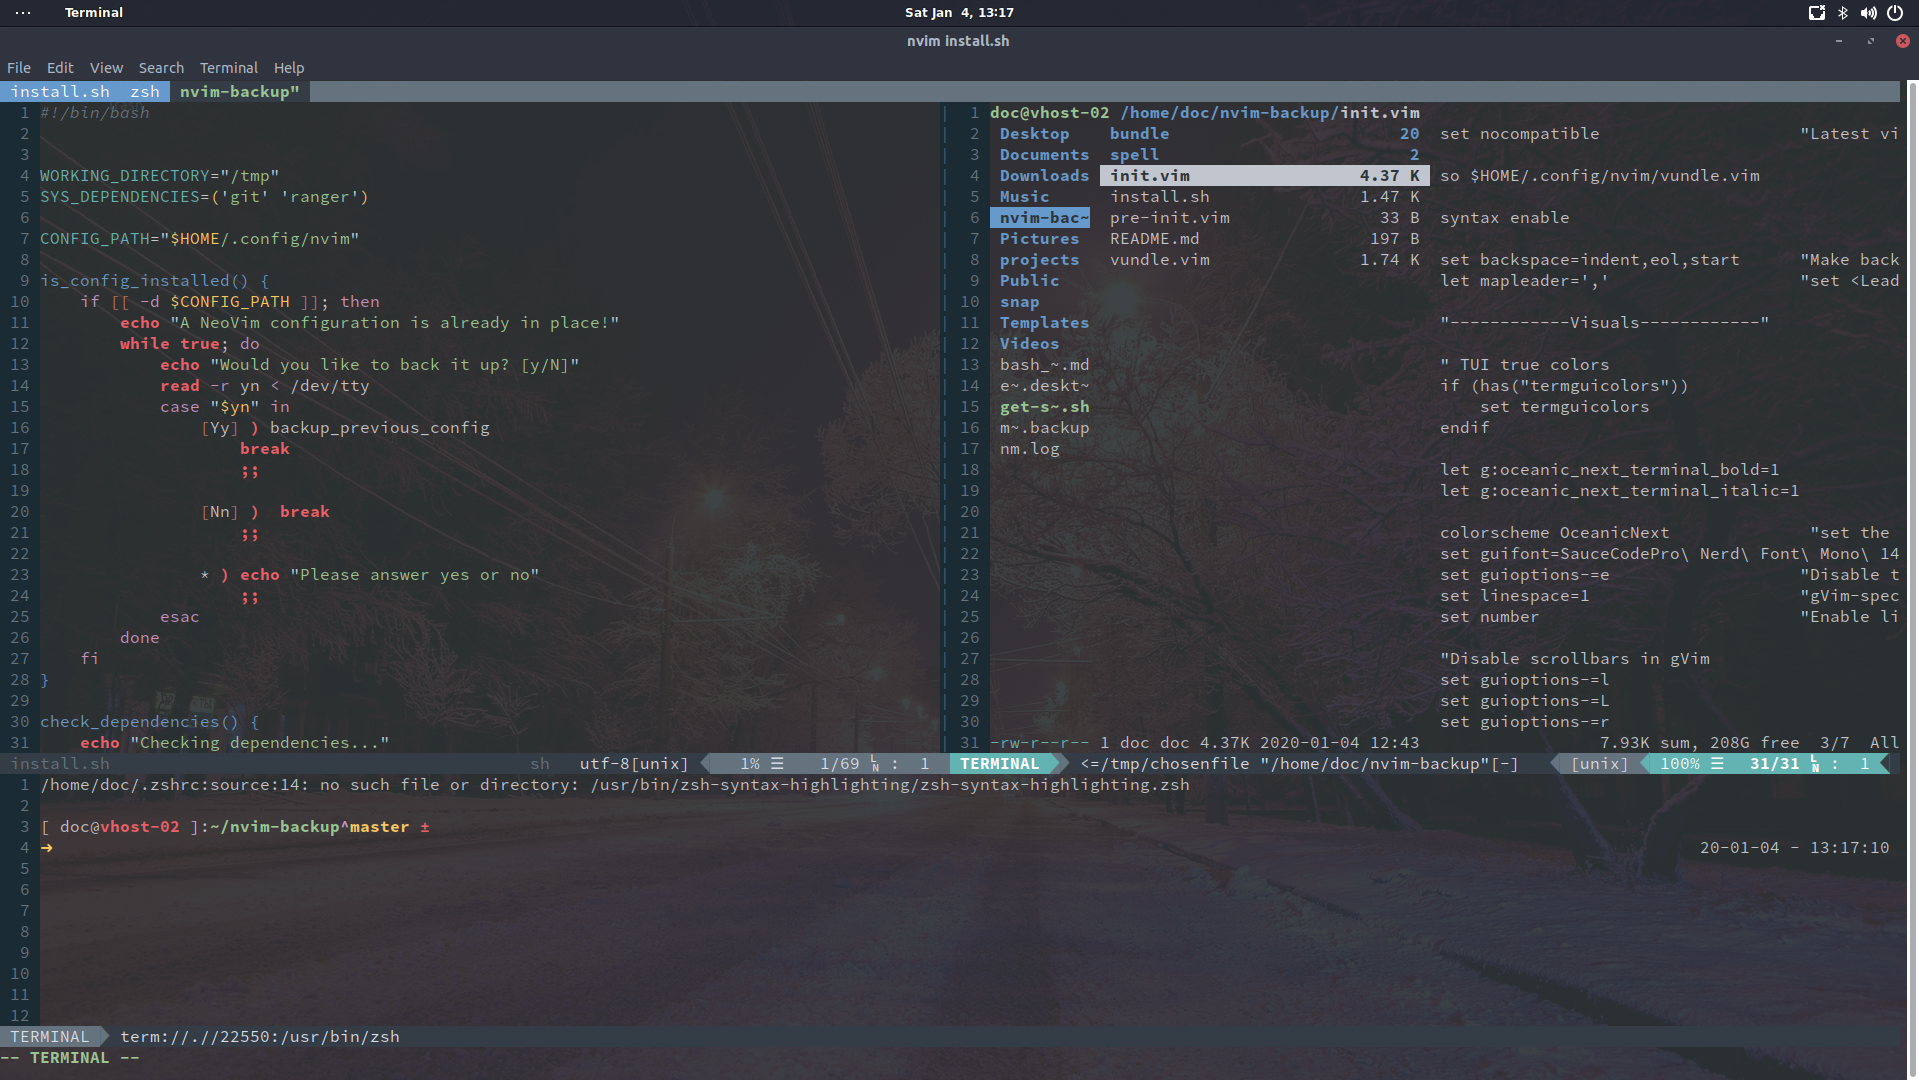Click is_config_installed() function definition

point(154,281)
